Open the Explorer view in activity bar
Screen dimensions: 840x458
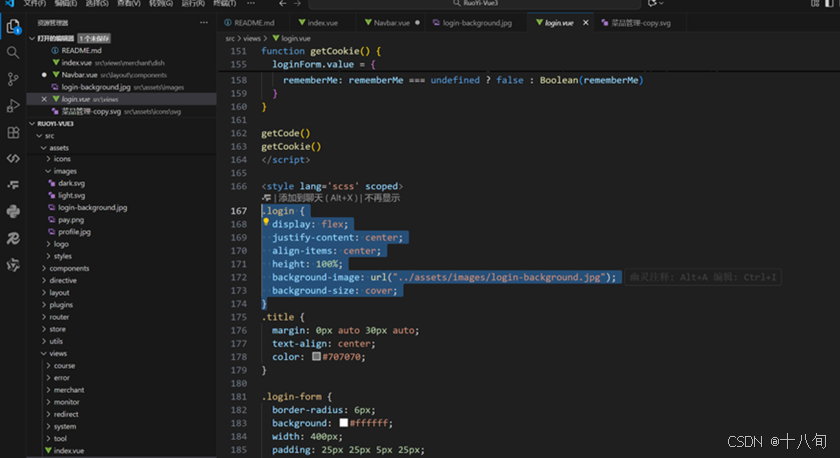coord(13,26)
